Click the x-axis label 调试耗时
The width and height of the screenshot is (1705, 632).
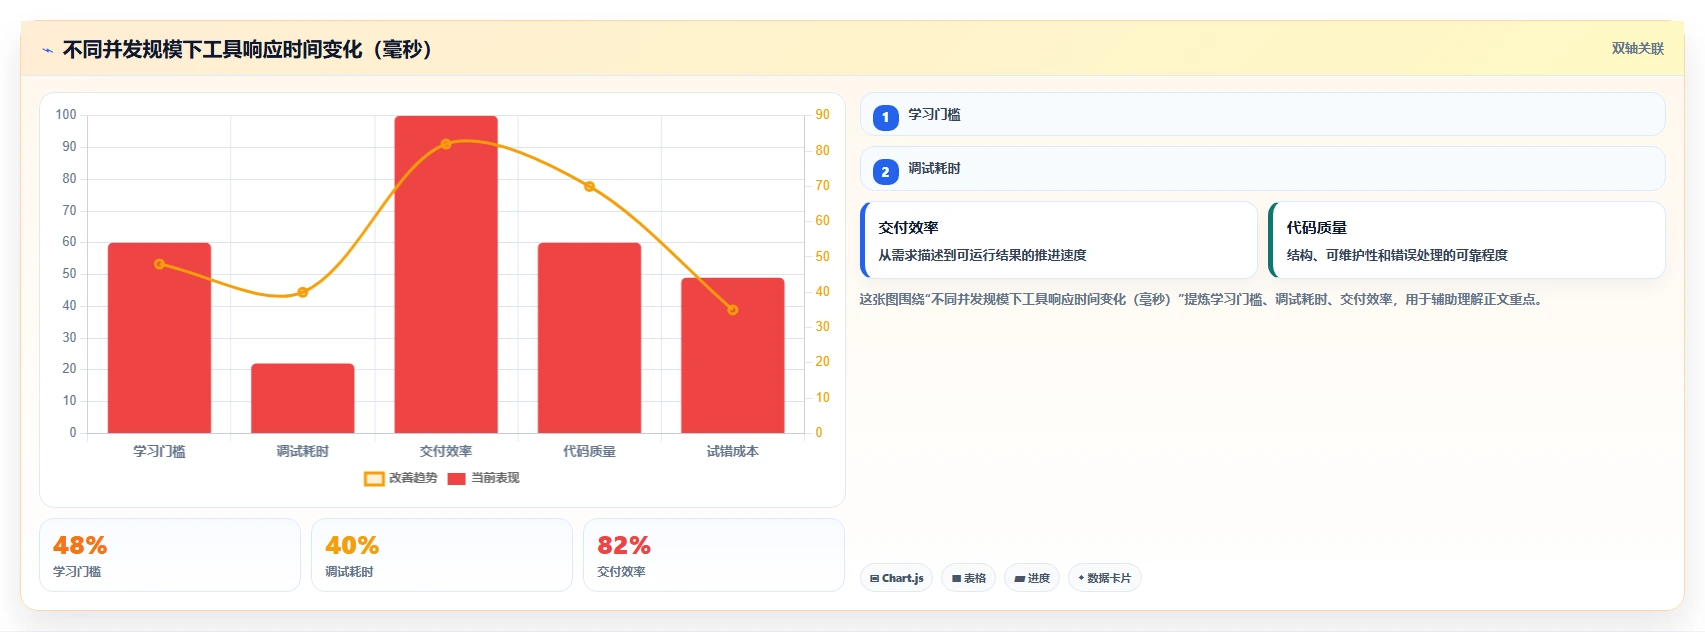point(302,452)
